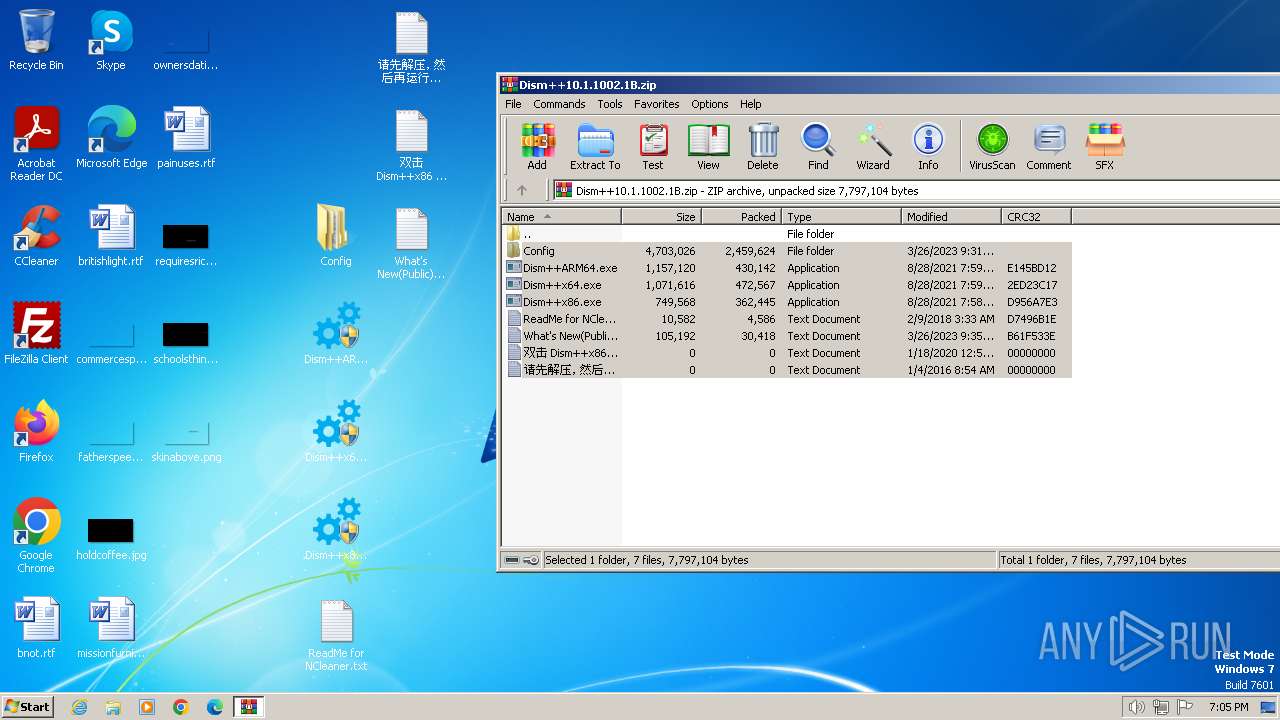This screenshot has width=1280, height=720.
Task: Select Google Chrome desktop shortcut
Action: pos(36,536)
